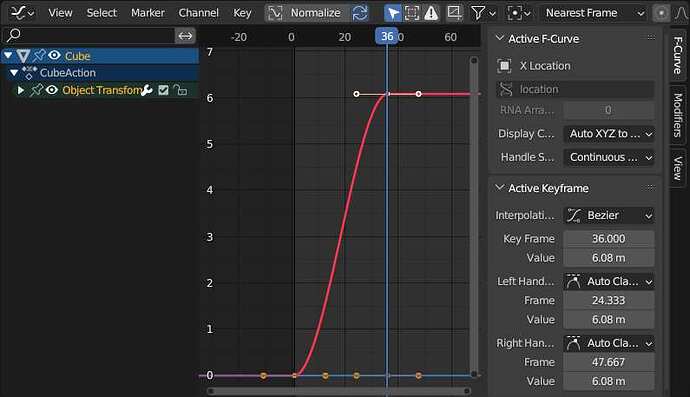Select the Cube channel name

[77, 56]
